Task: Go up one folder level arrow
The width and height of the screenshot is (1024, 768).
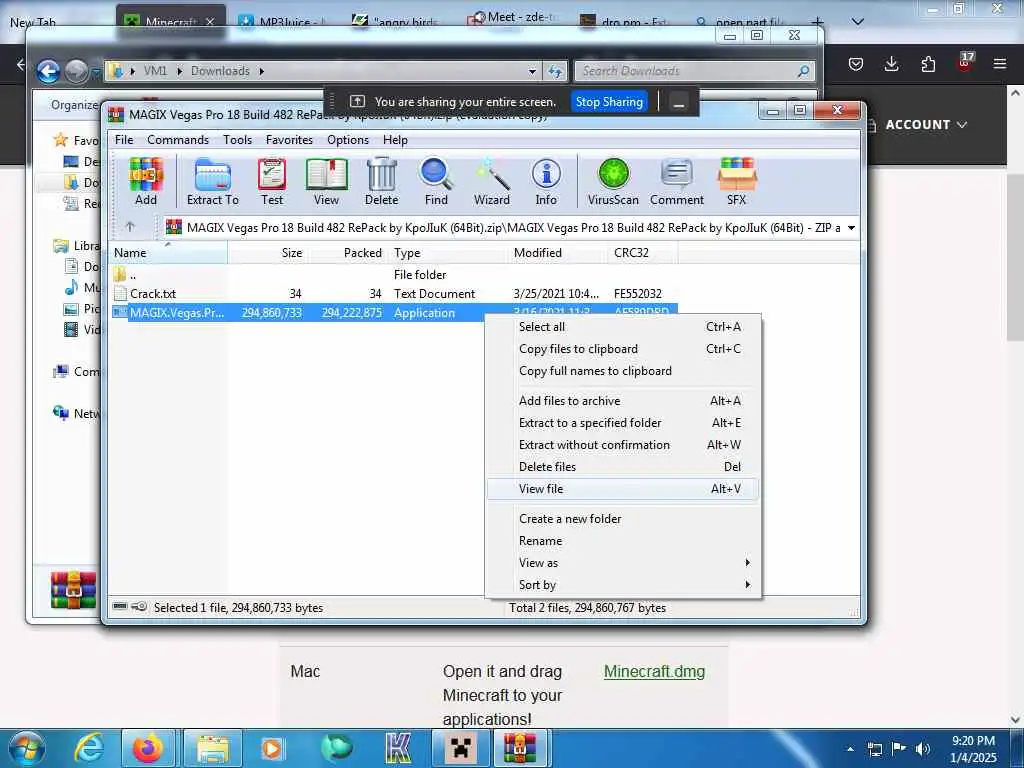Action: (130, 227)
